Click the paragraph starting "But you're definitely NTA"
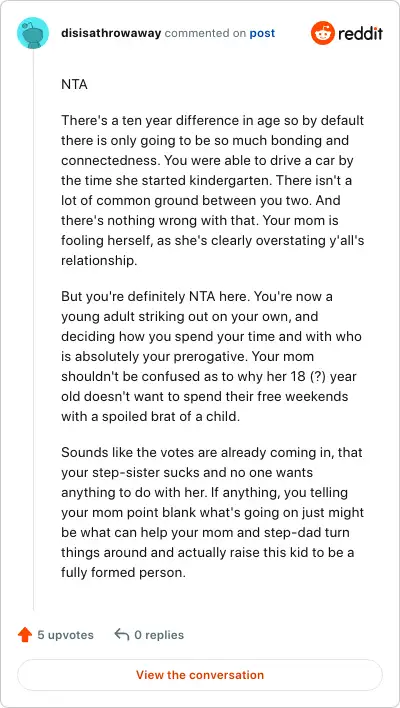This screenshot has height=708, width=400. click(211, 357)
